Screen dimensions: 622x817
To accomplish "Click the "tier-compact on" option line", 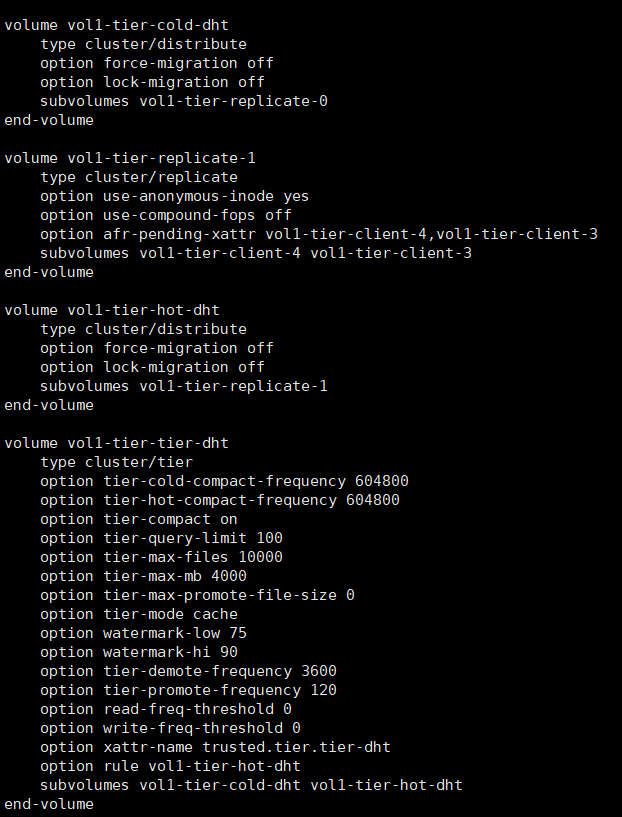I will coord(139,519).
